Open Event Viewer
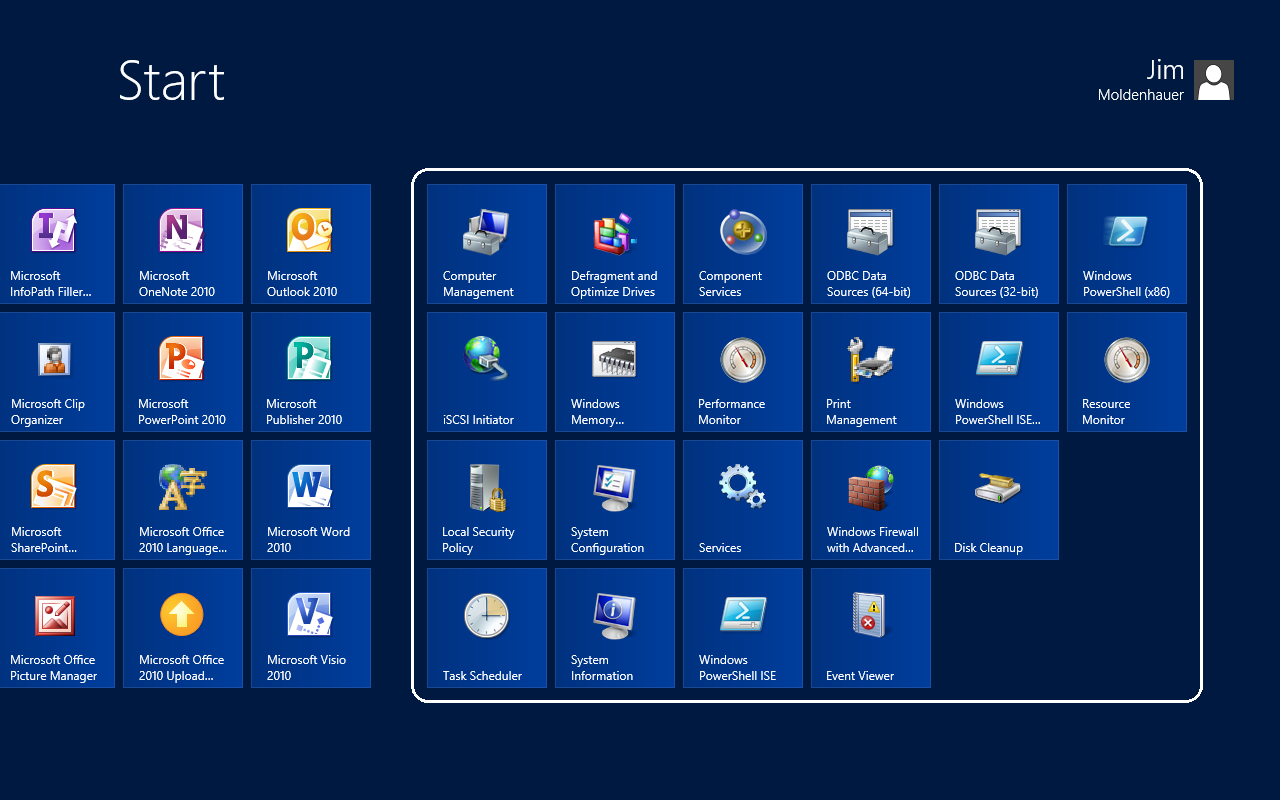Viewport: 1280px width, 800px height. 871,628
